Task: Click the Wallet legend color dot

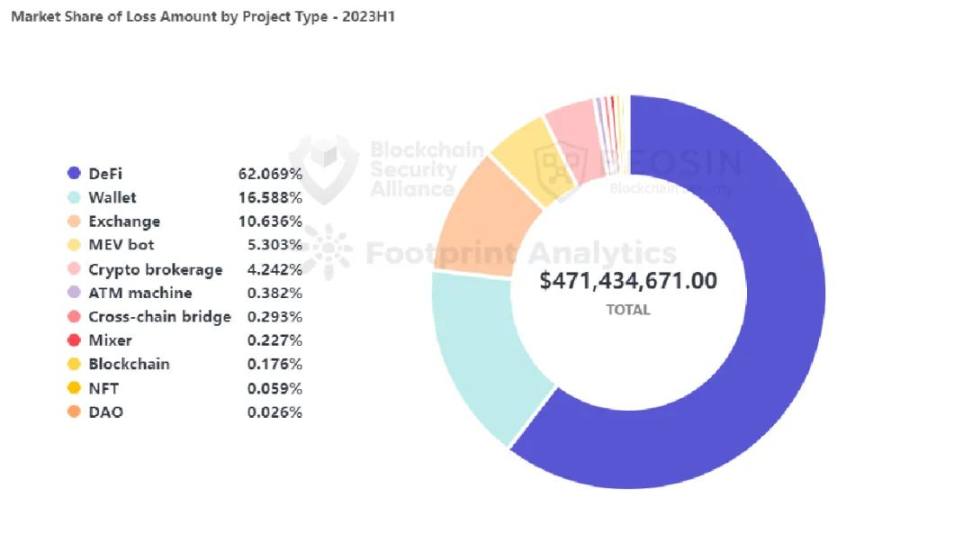Action: (x=73, y=198)
